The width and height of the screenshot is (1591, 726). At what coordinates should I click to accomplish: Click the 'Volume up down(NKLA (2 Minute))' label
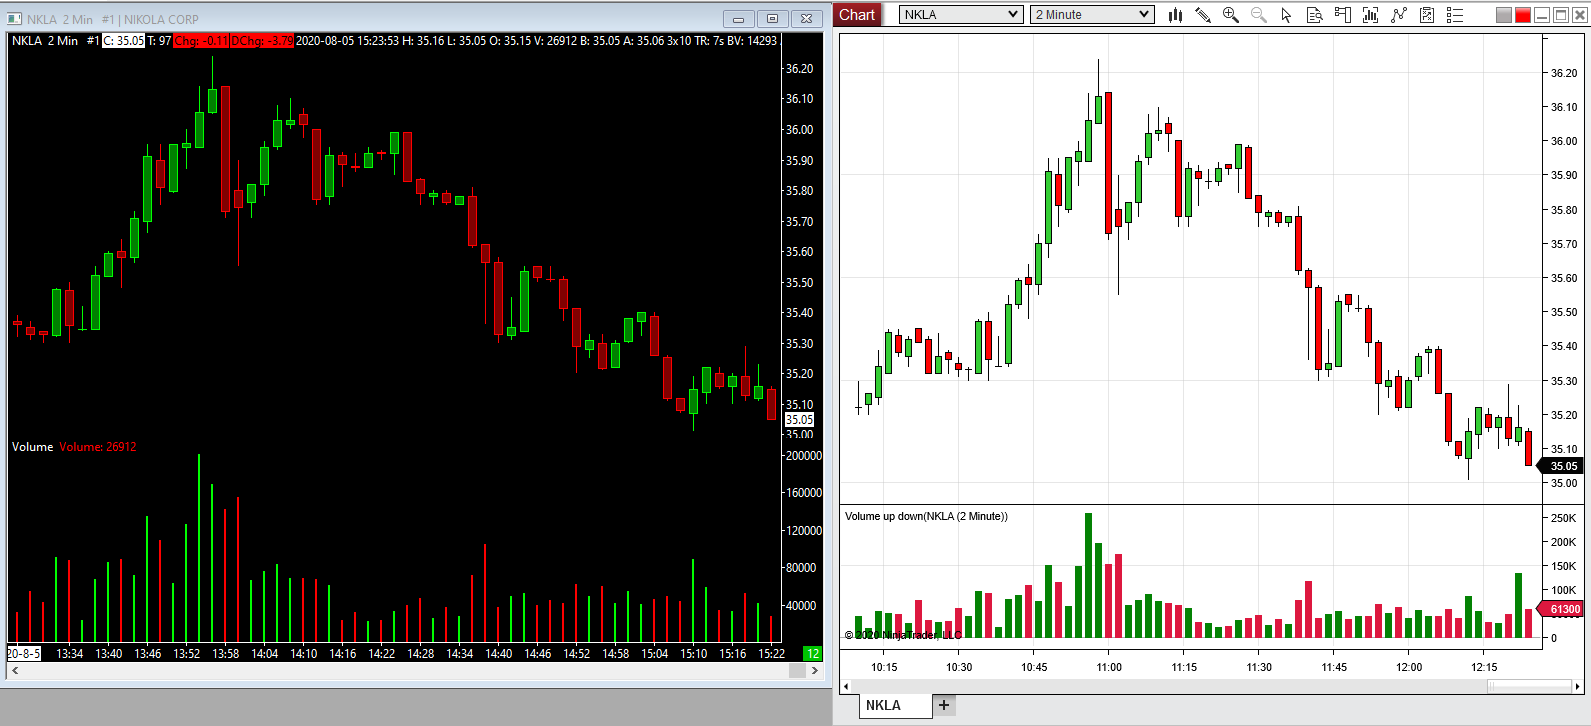(926, 516)
